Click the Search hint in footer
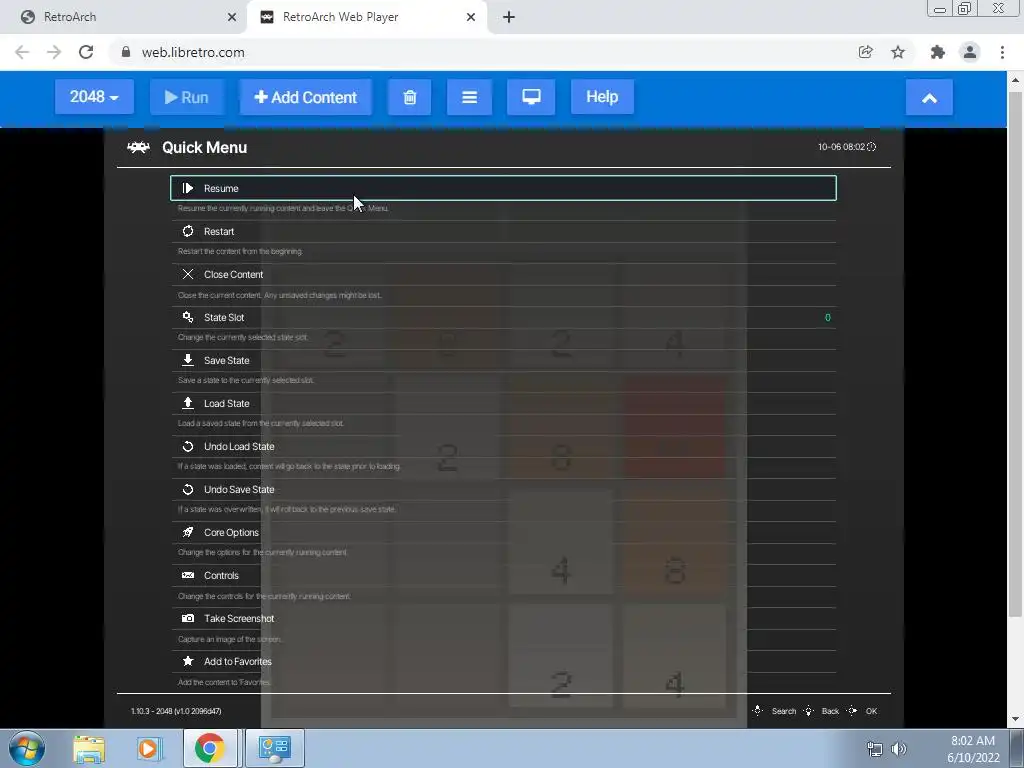This screenshot has height=768, width=1024. tap(776, 711)
